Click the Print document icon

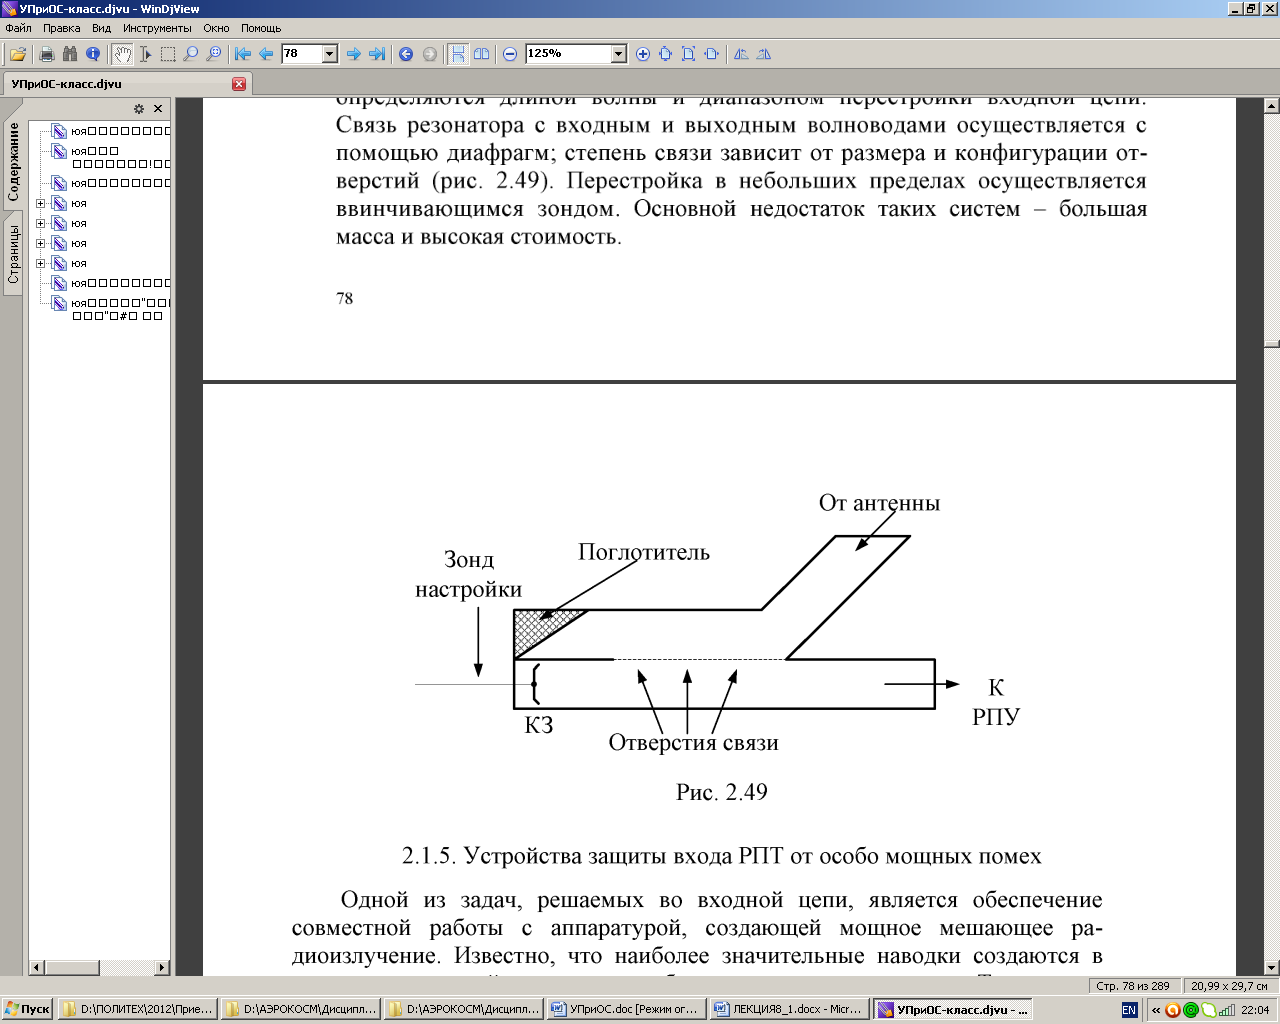tap(46, 54)
